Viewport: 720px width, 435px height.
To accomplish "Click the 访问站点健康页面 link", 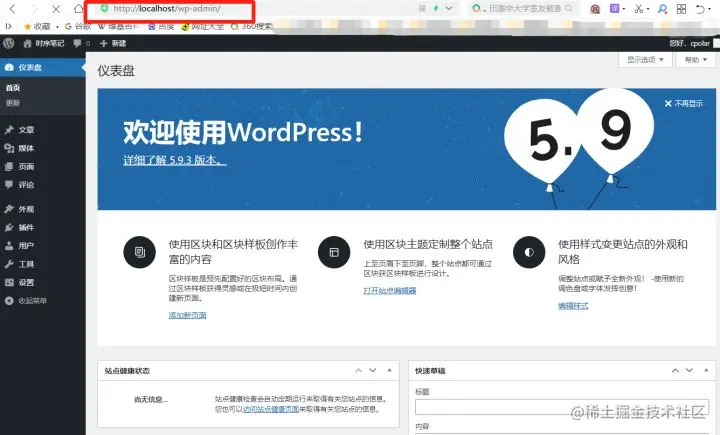I will 271,409.
